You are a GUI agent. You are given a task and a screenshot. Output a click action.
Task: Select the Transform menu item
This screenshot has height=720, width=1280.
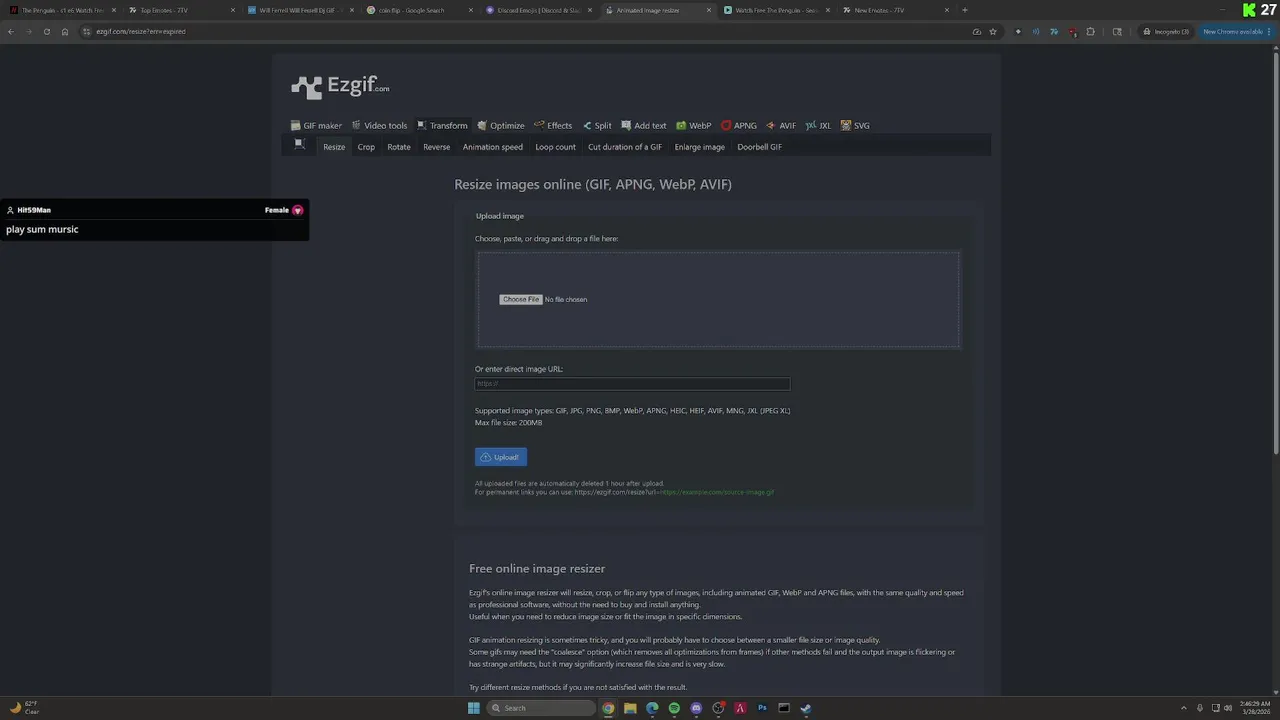[x=442, y=126]
